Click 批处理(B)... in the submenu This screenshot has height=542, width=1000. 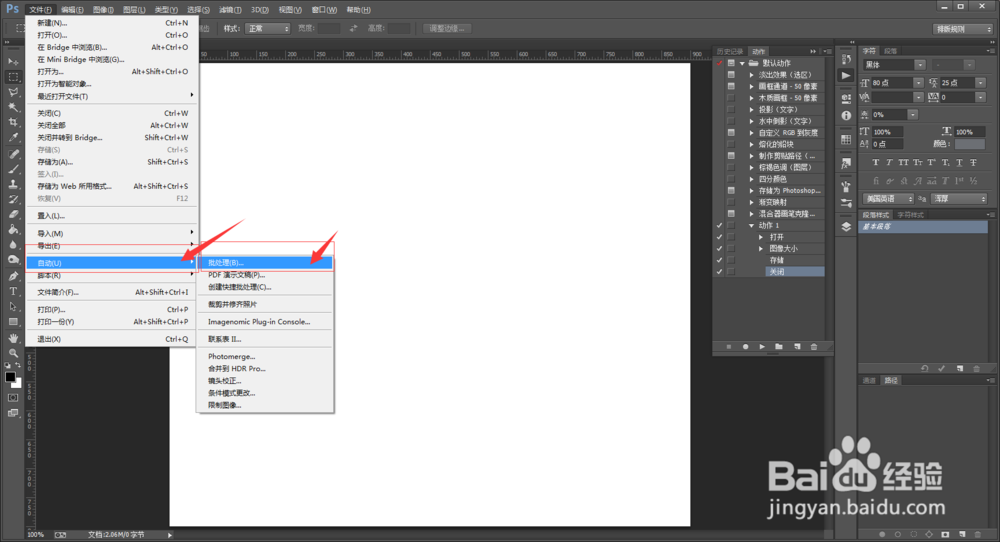tap(265, 263)
